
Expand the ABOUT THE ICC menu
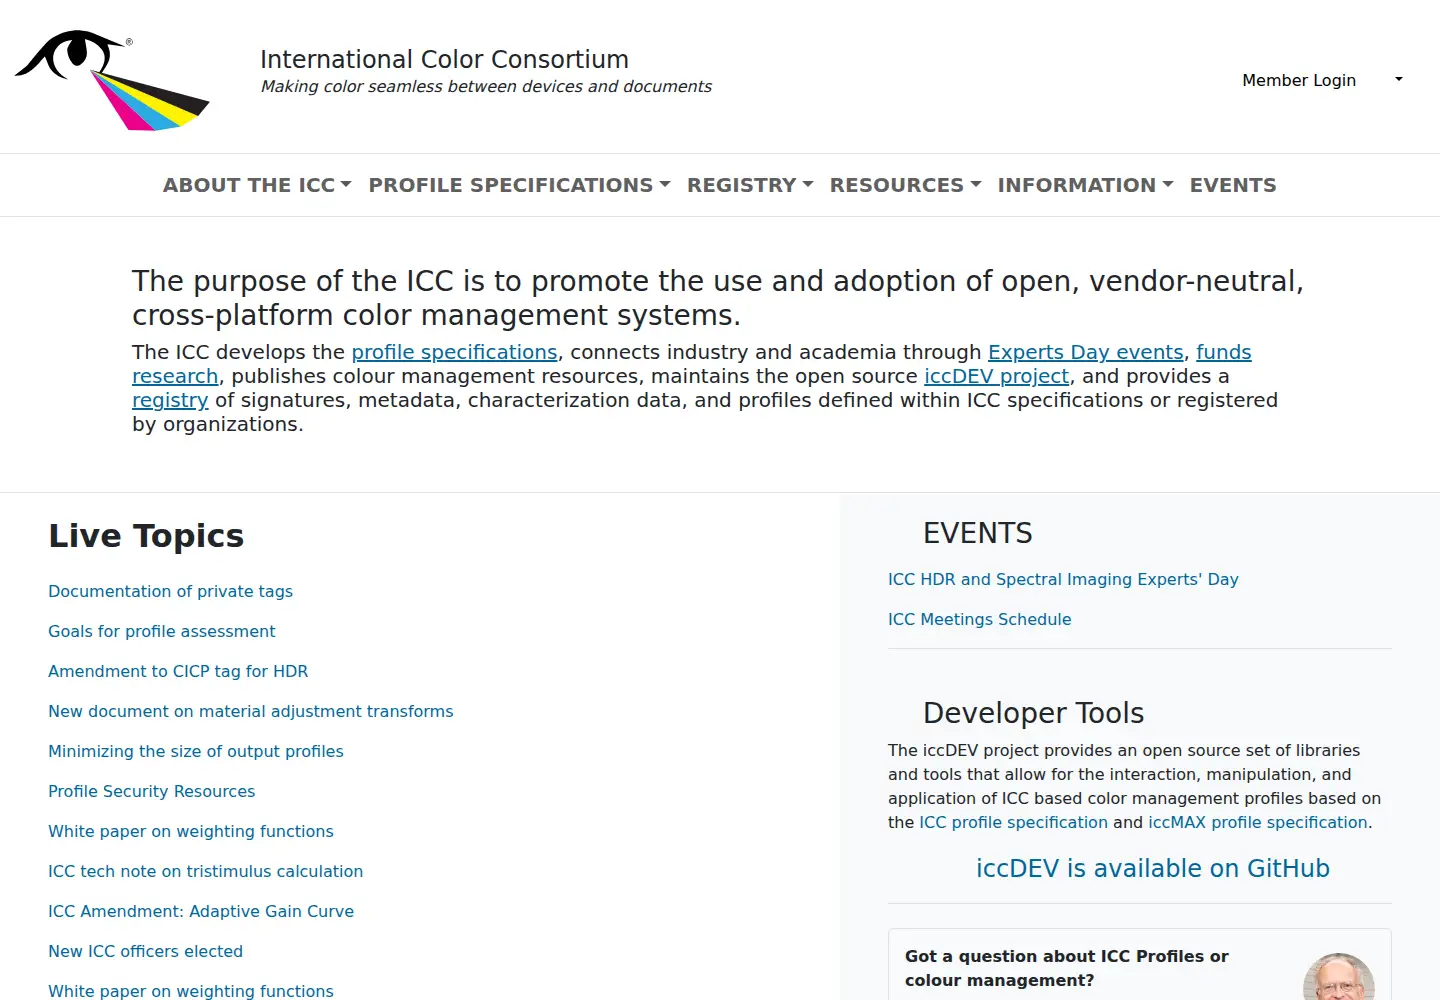257,185
